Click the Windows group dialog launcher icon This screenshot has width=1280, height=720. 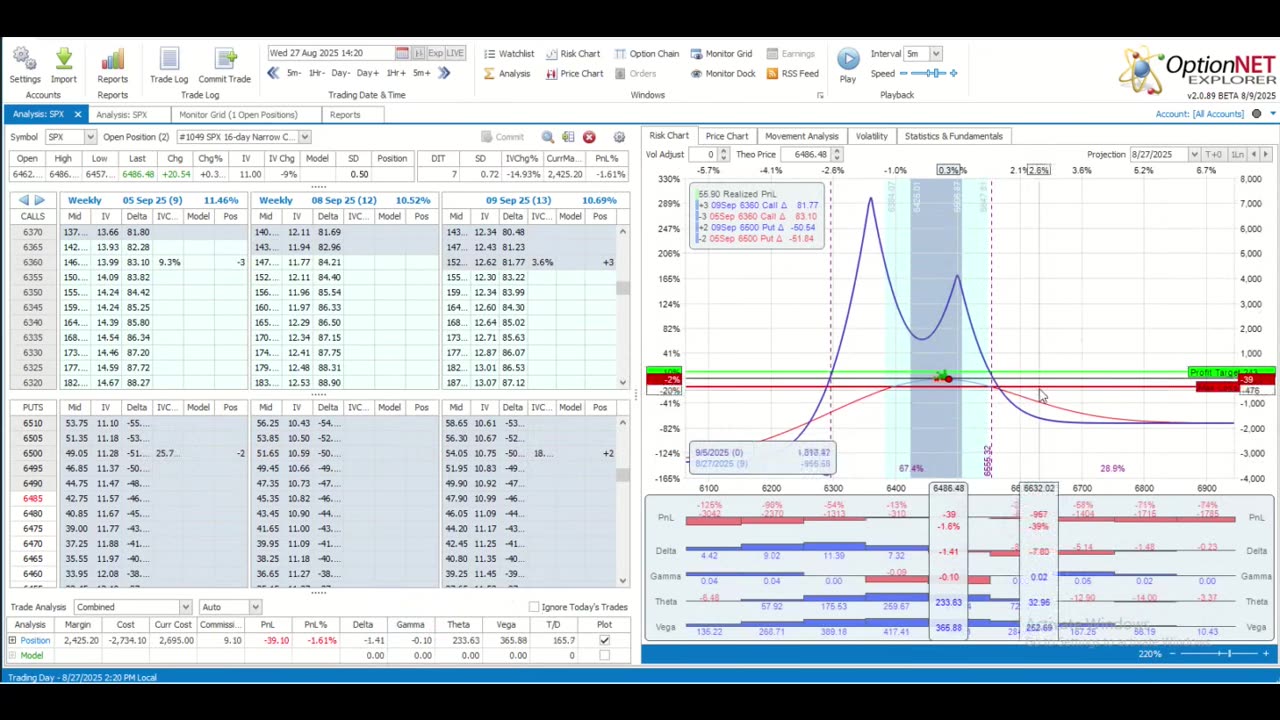click(820, 96)
